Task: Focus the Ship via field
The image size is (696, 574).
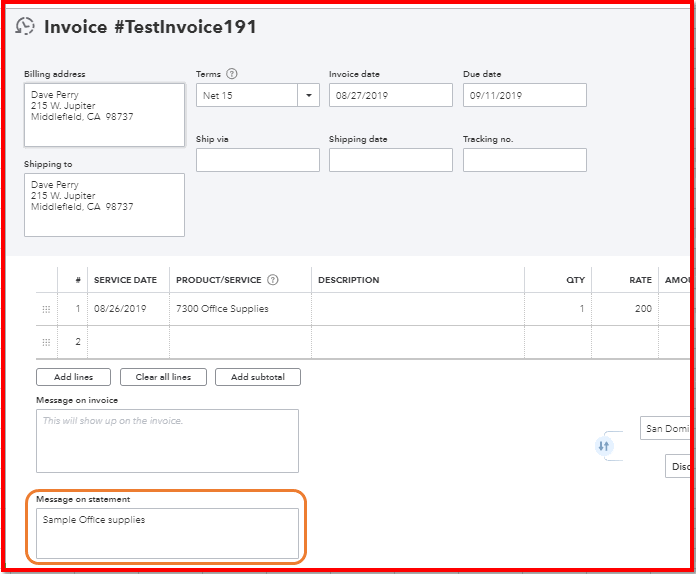Action: [257, 160]
